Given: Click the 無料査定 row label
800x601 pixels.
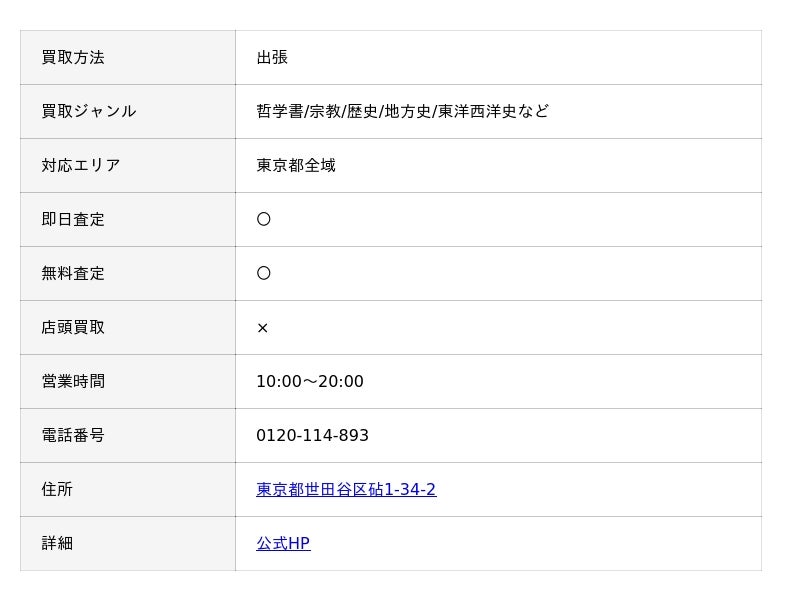Looking at the screenshot, I should tap(73, 273).
